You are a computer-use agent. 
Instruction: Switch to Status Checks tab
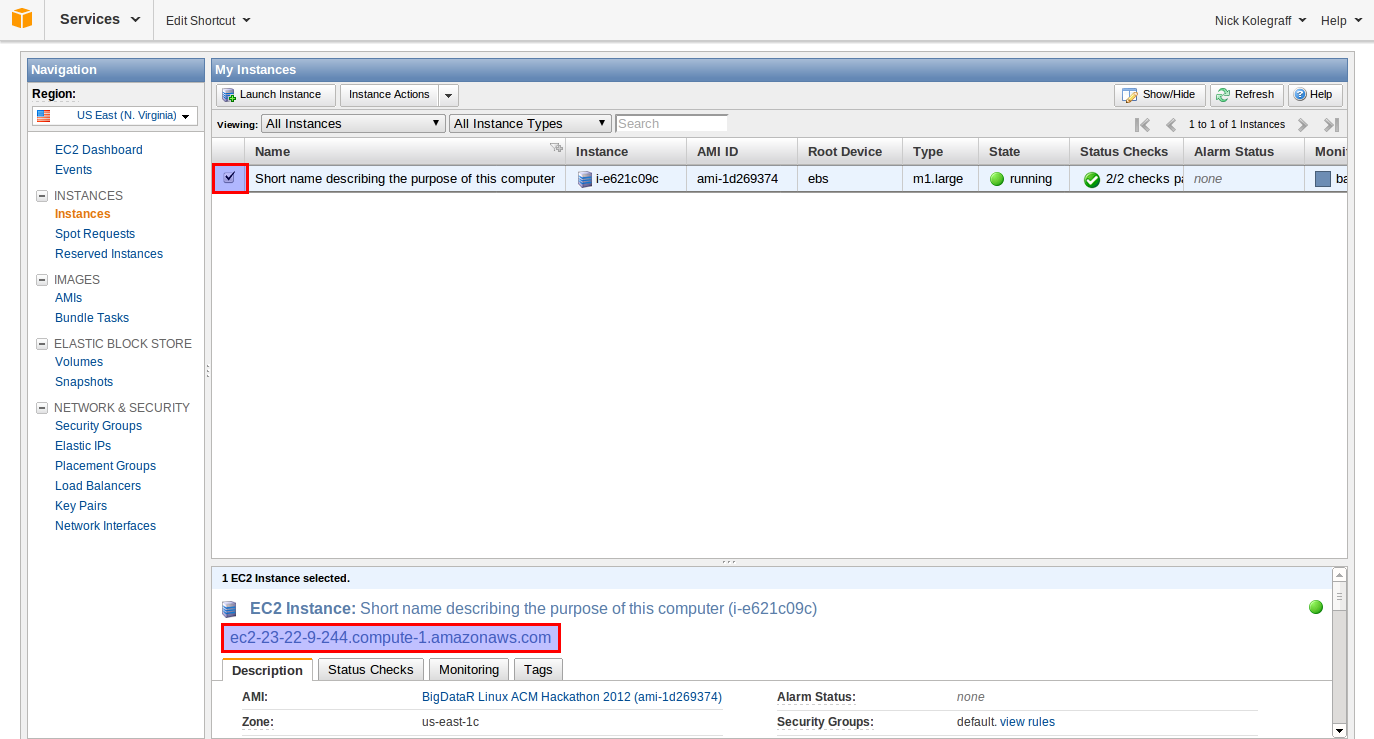(x=371, y=670)
